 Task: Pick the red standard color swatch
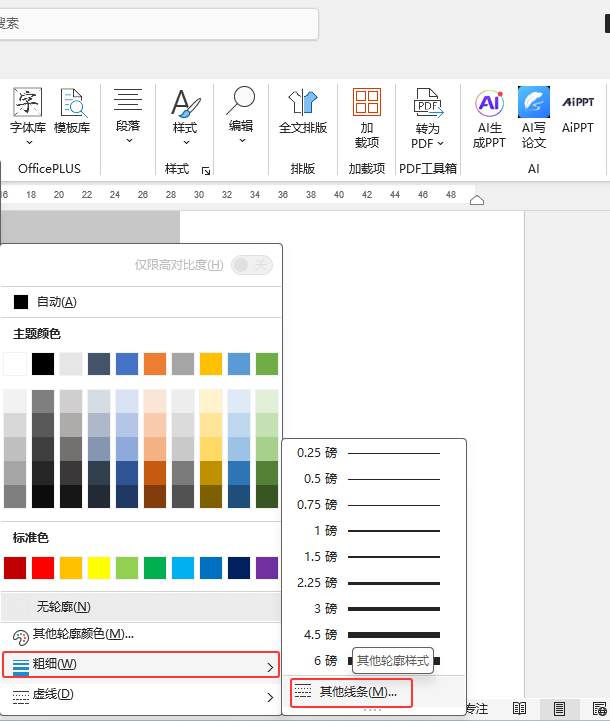pos(43,568)
